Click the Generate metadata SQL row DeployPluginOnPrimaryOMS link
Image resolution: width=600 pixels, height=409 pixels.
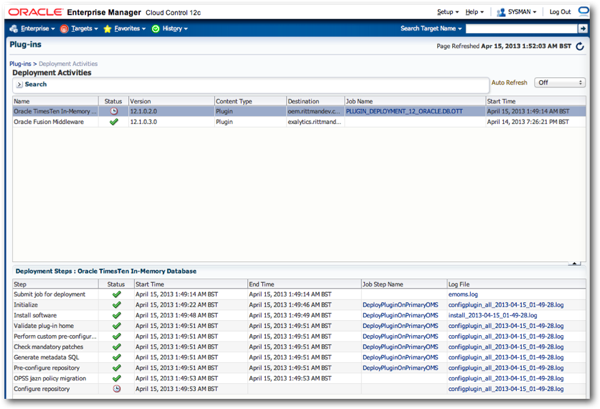(400, 357)
